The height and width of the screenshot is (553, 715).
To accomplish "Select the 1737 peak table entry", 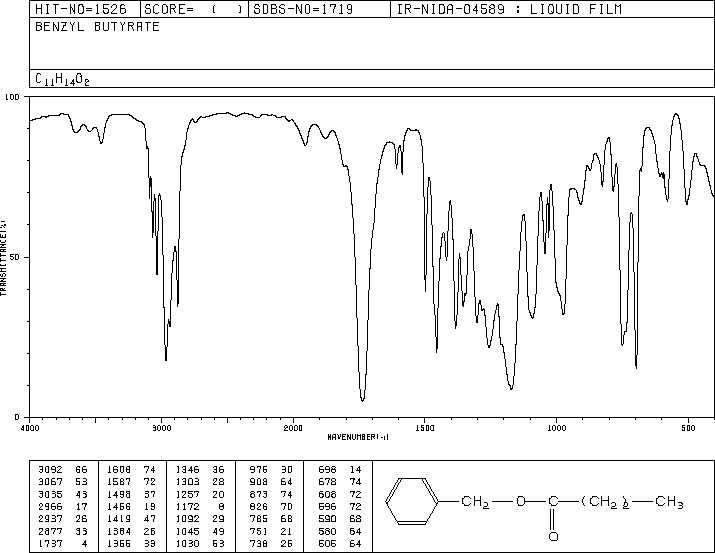I will [63, 543].
